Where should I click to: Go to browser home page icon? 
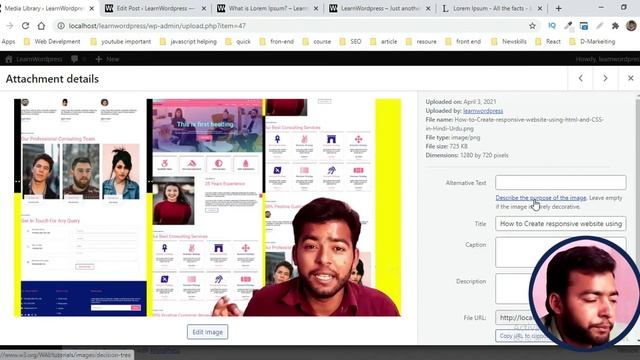tap(41, 26)
